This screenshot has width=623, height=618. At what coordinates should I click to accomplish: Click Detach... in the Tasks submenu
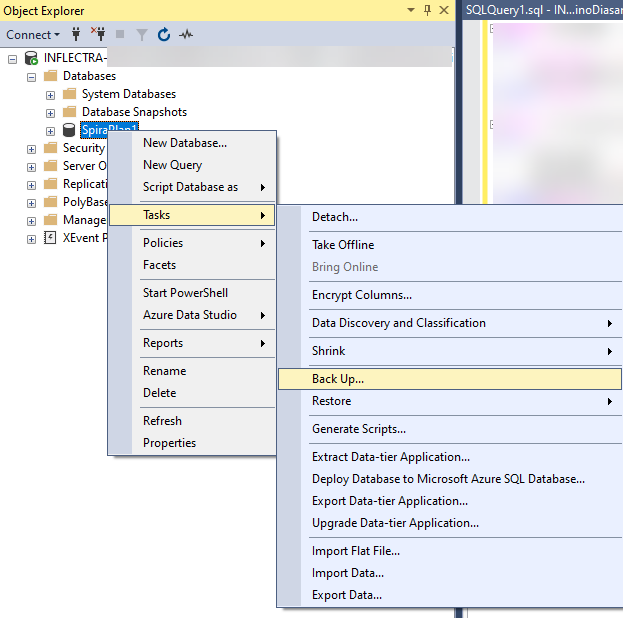pyautogui.click(x=334, y=217)
